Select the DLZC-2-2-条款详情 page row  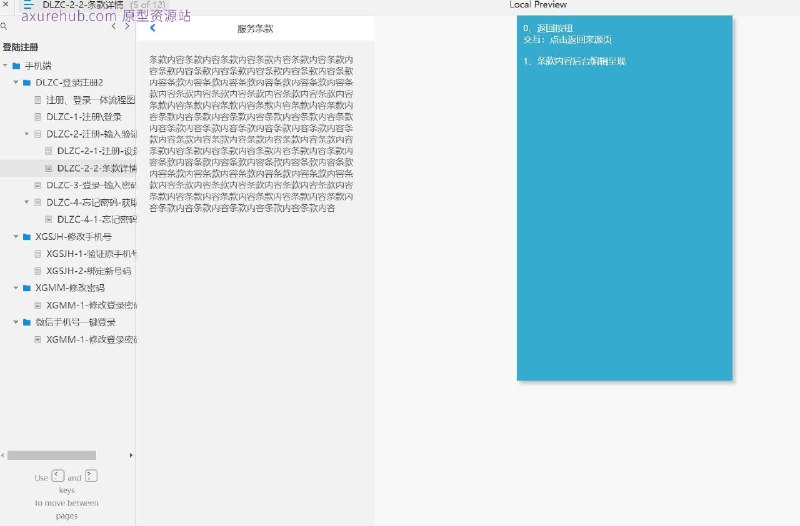pyautogui.click(x=67, y=168)
